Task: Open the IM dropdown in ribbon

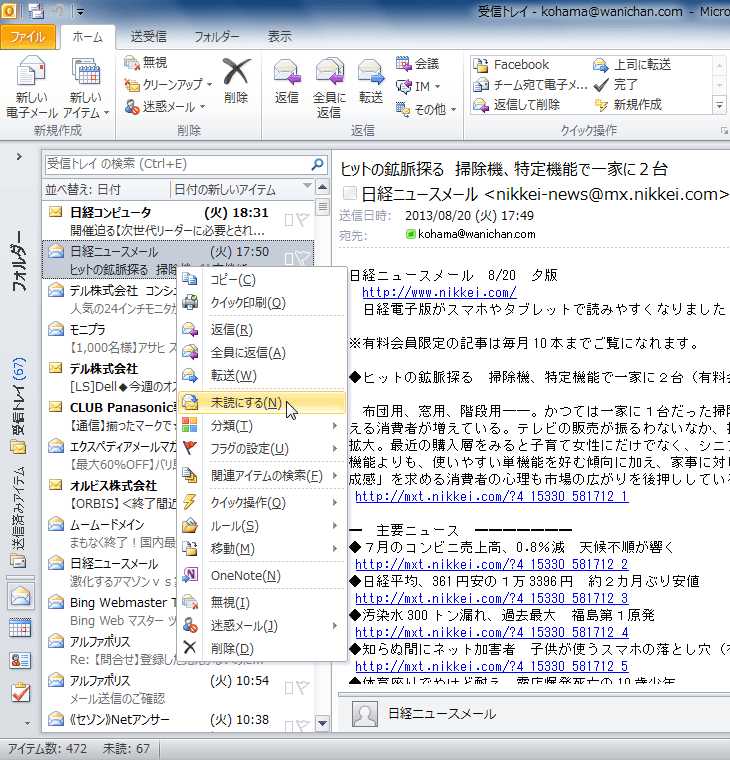Action: tap(437, 87)
